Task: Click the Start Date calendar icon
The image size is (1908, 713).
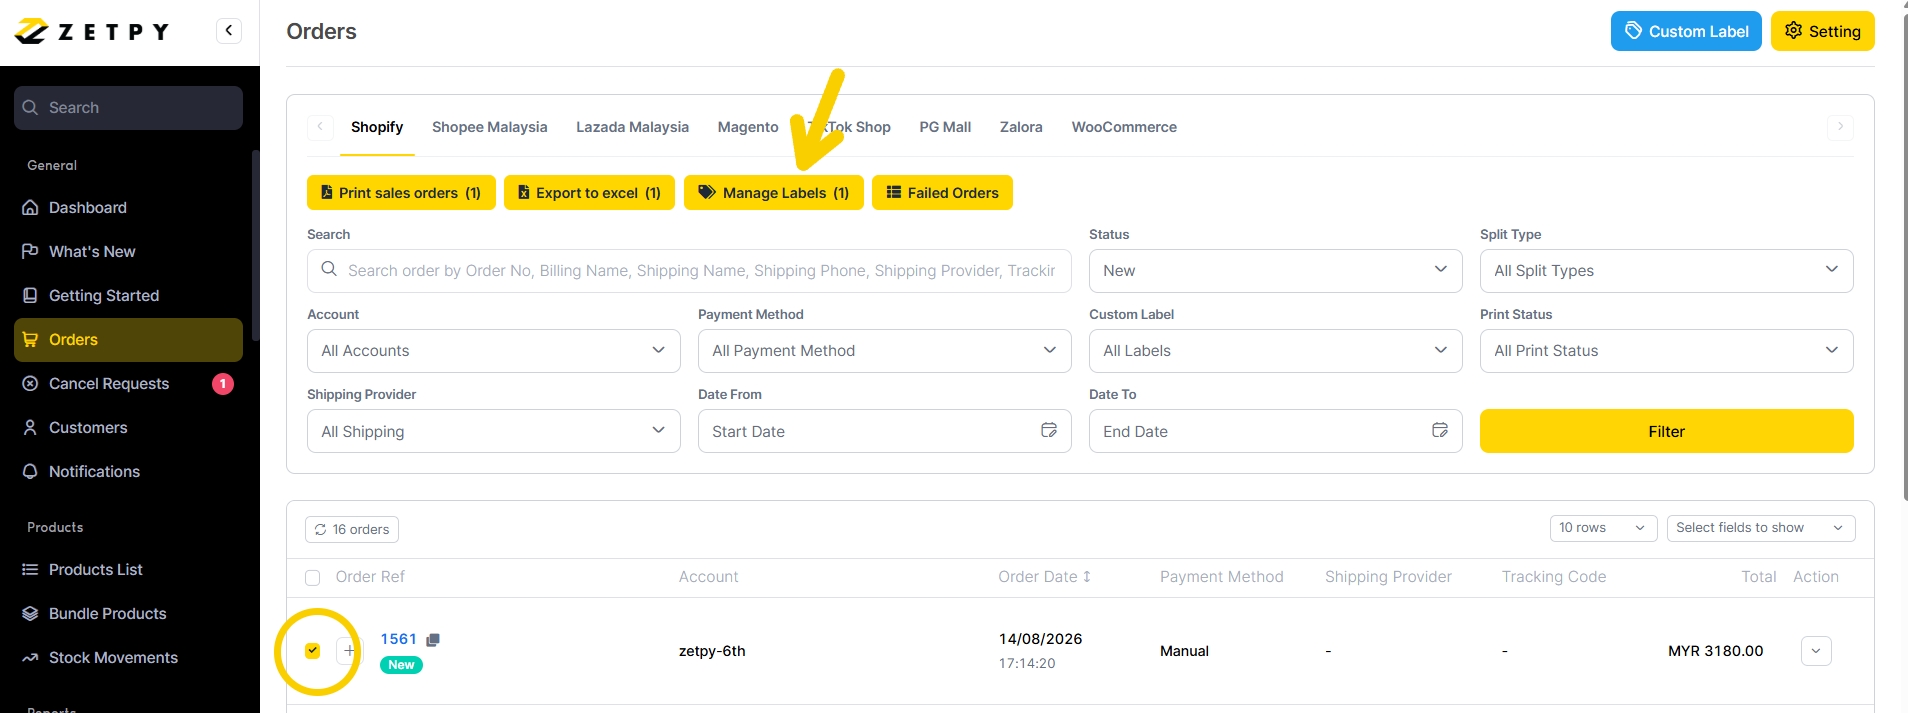Action: tap(1049, 430)
